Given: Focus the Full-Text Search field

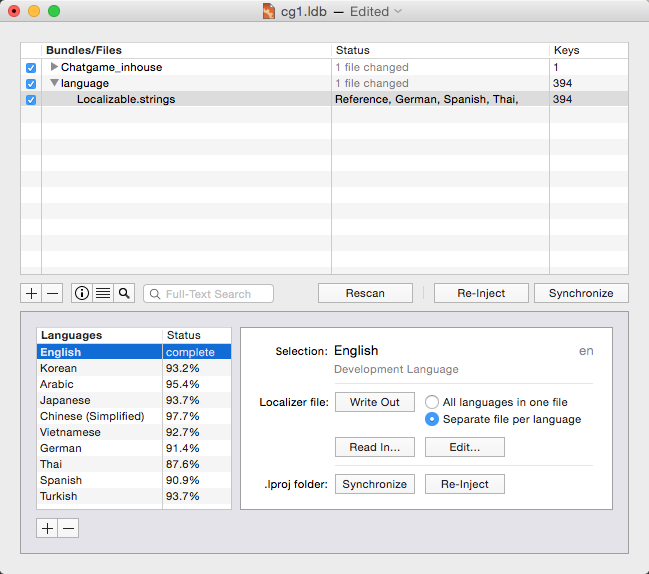Looking at the screenshot, I should point(215,294).
